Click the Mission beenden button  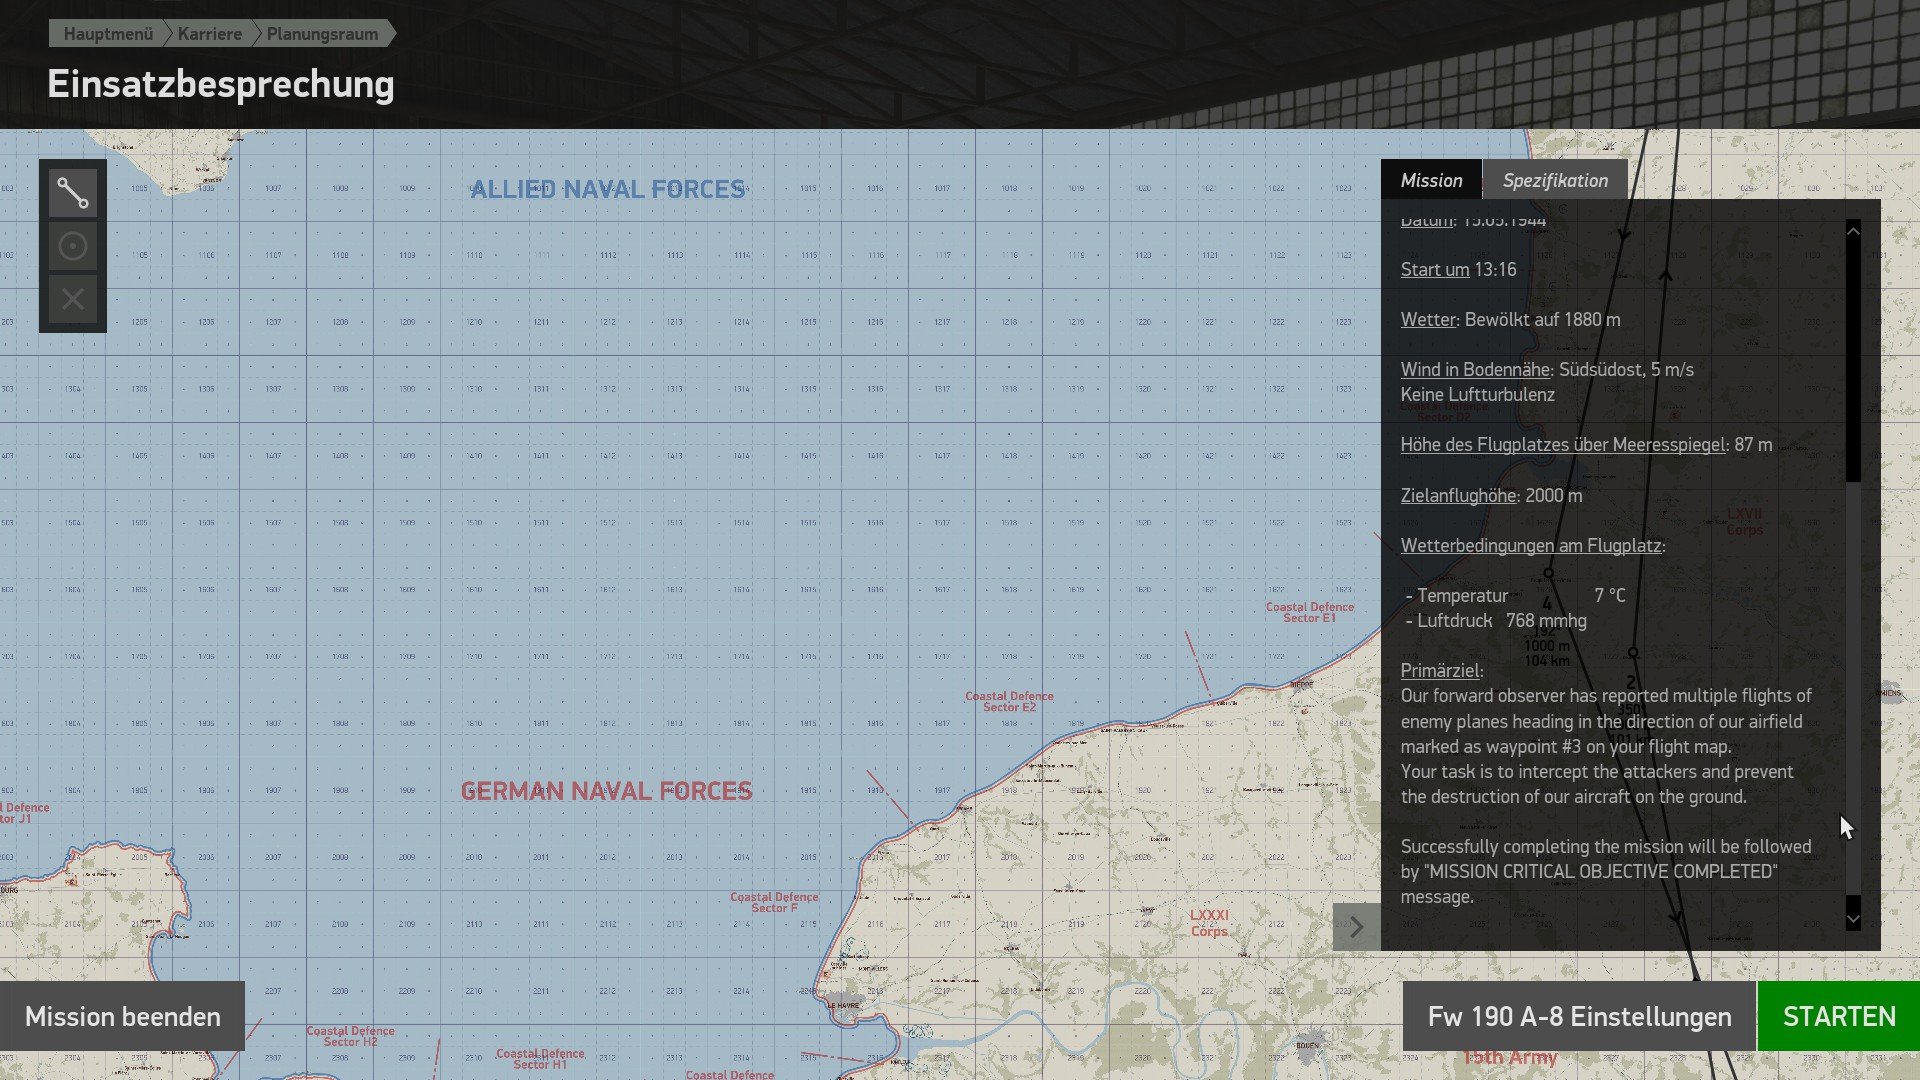pos(122,1016)
